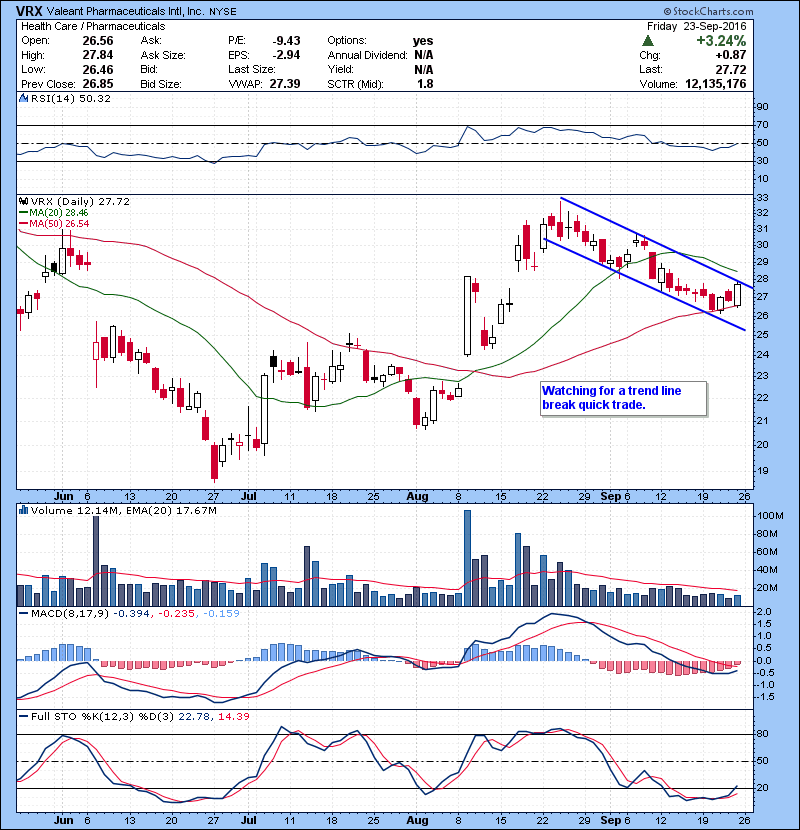
Task: Click the Open value 26.56
Action: point(98,41)
